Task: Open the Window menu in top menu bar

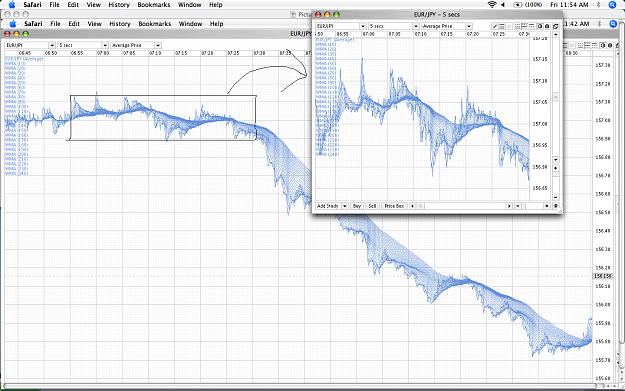Action: [x=189, y=5]
